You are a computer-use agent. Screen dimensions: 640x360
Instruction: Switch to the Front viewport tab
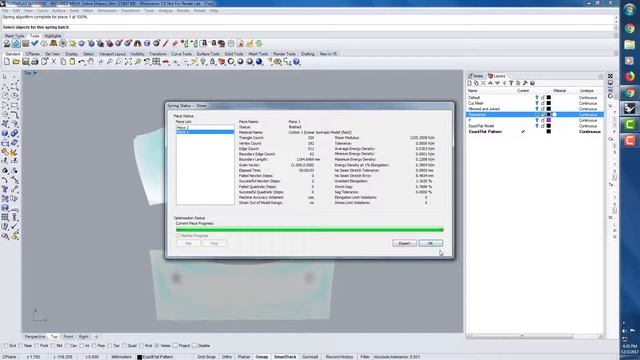pyautogui.click(x=68, y=337)
